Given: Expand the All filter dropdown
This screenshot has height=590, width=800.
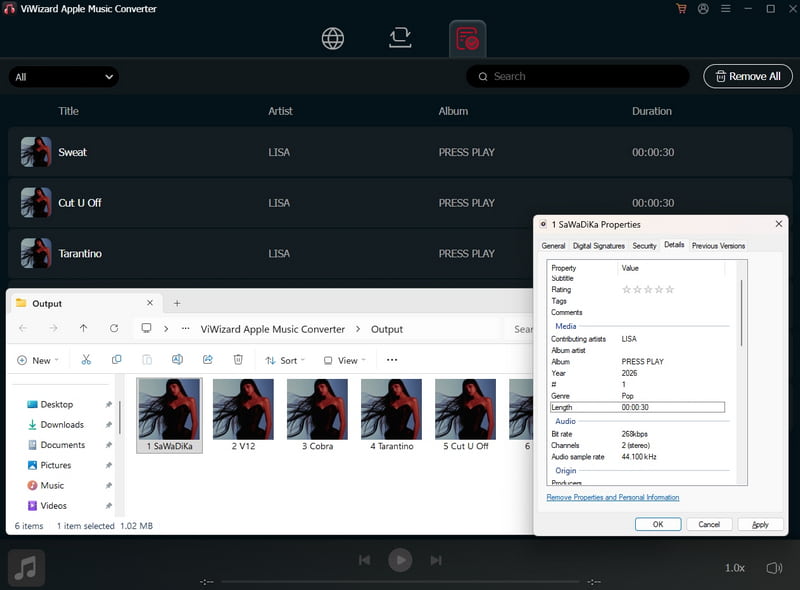Looking at the screenshot, I should pyautogui.click(x=64, y=77).
